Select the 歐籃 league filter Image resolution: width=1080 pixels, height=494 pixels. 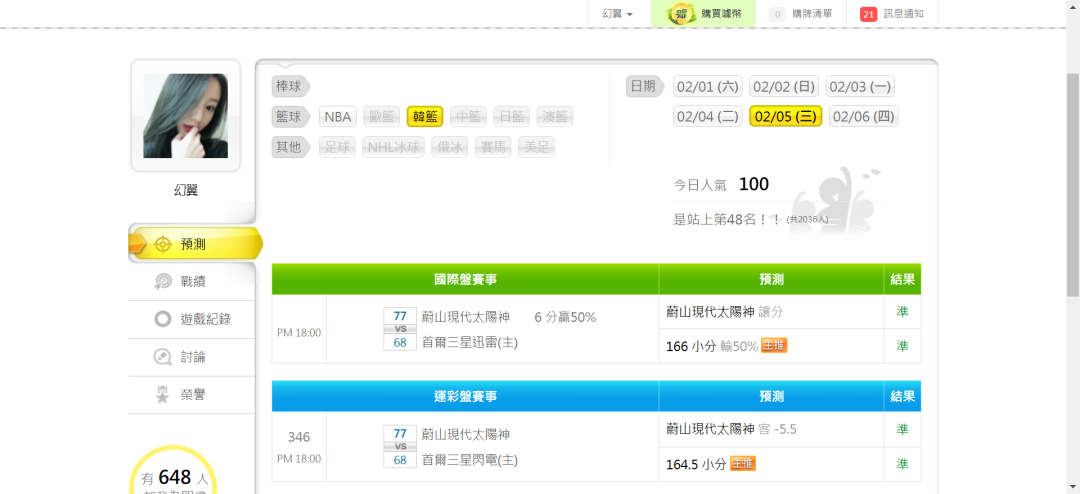[x=382, y=116]
